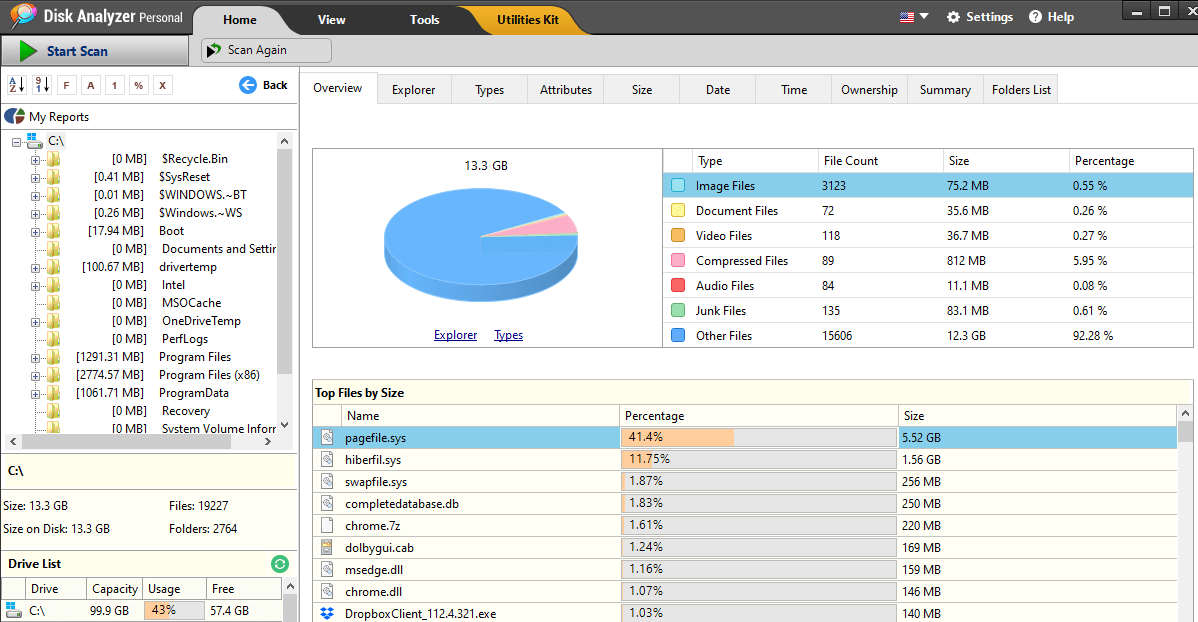Refresh the Drive List with green refresh icon
Viewport: 1198px width, 622px height.
point(280,563)
